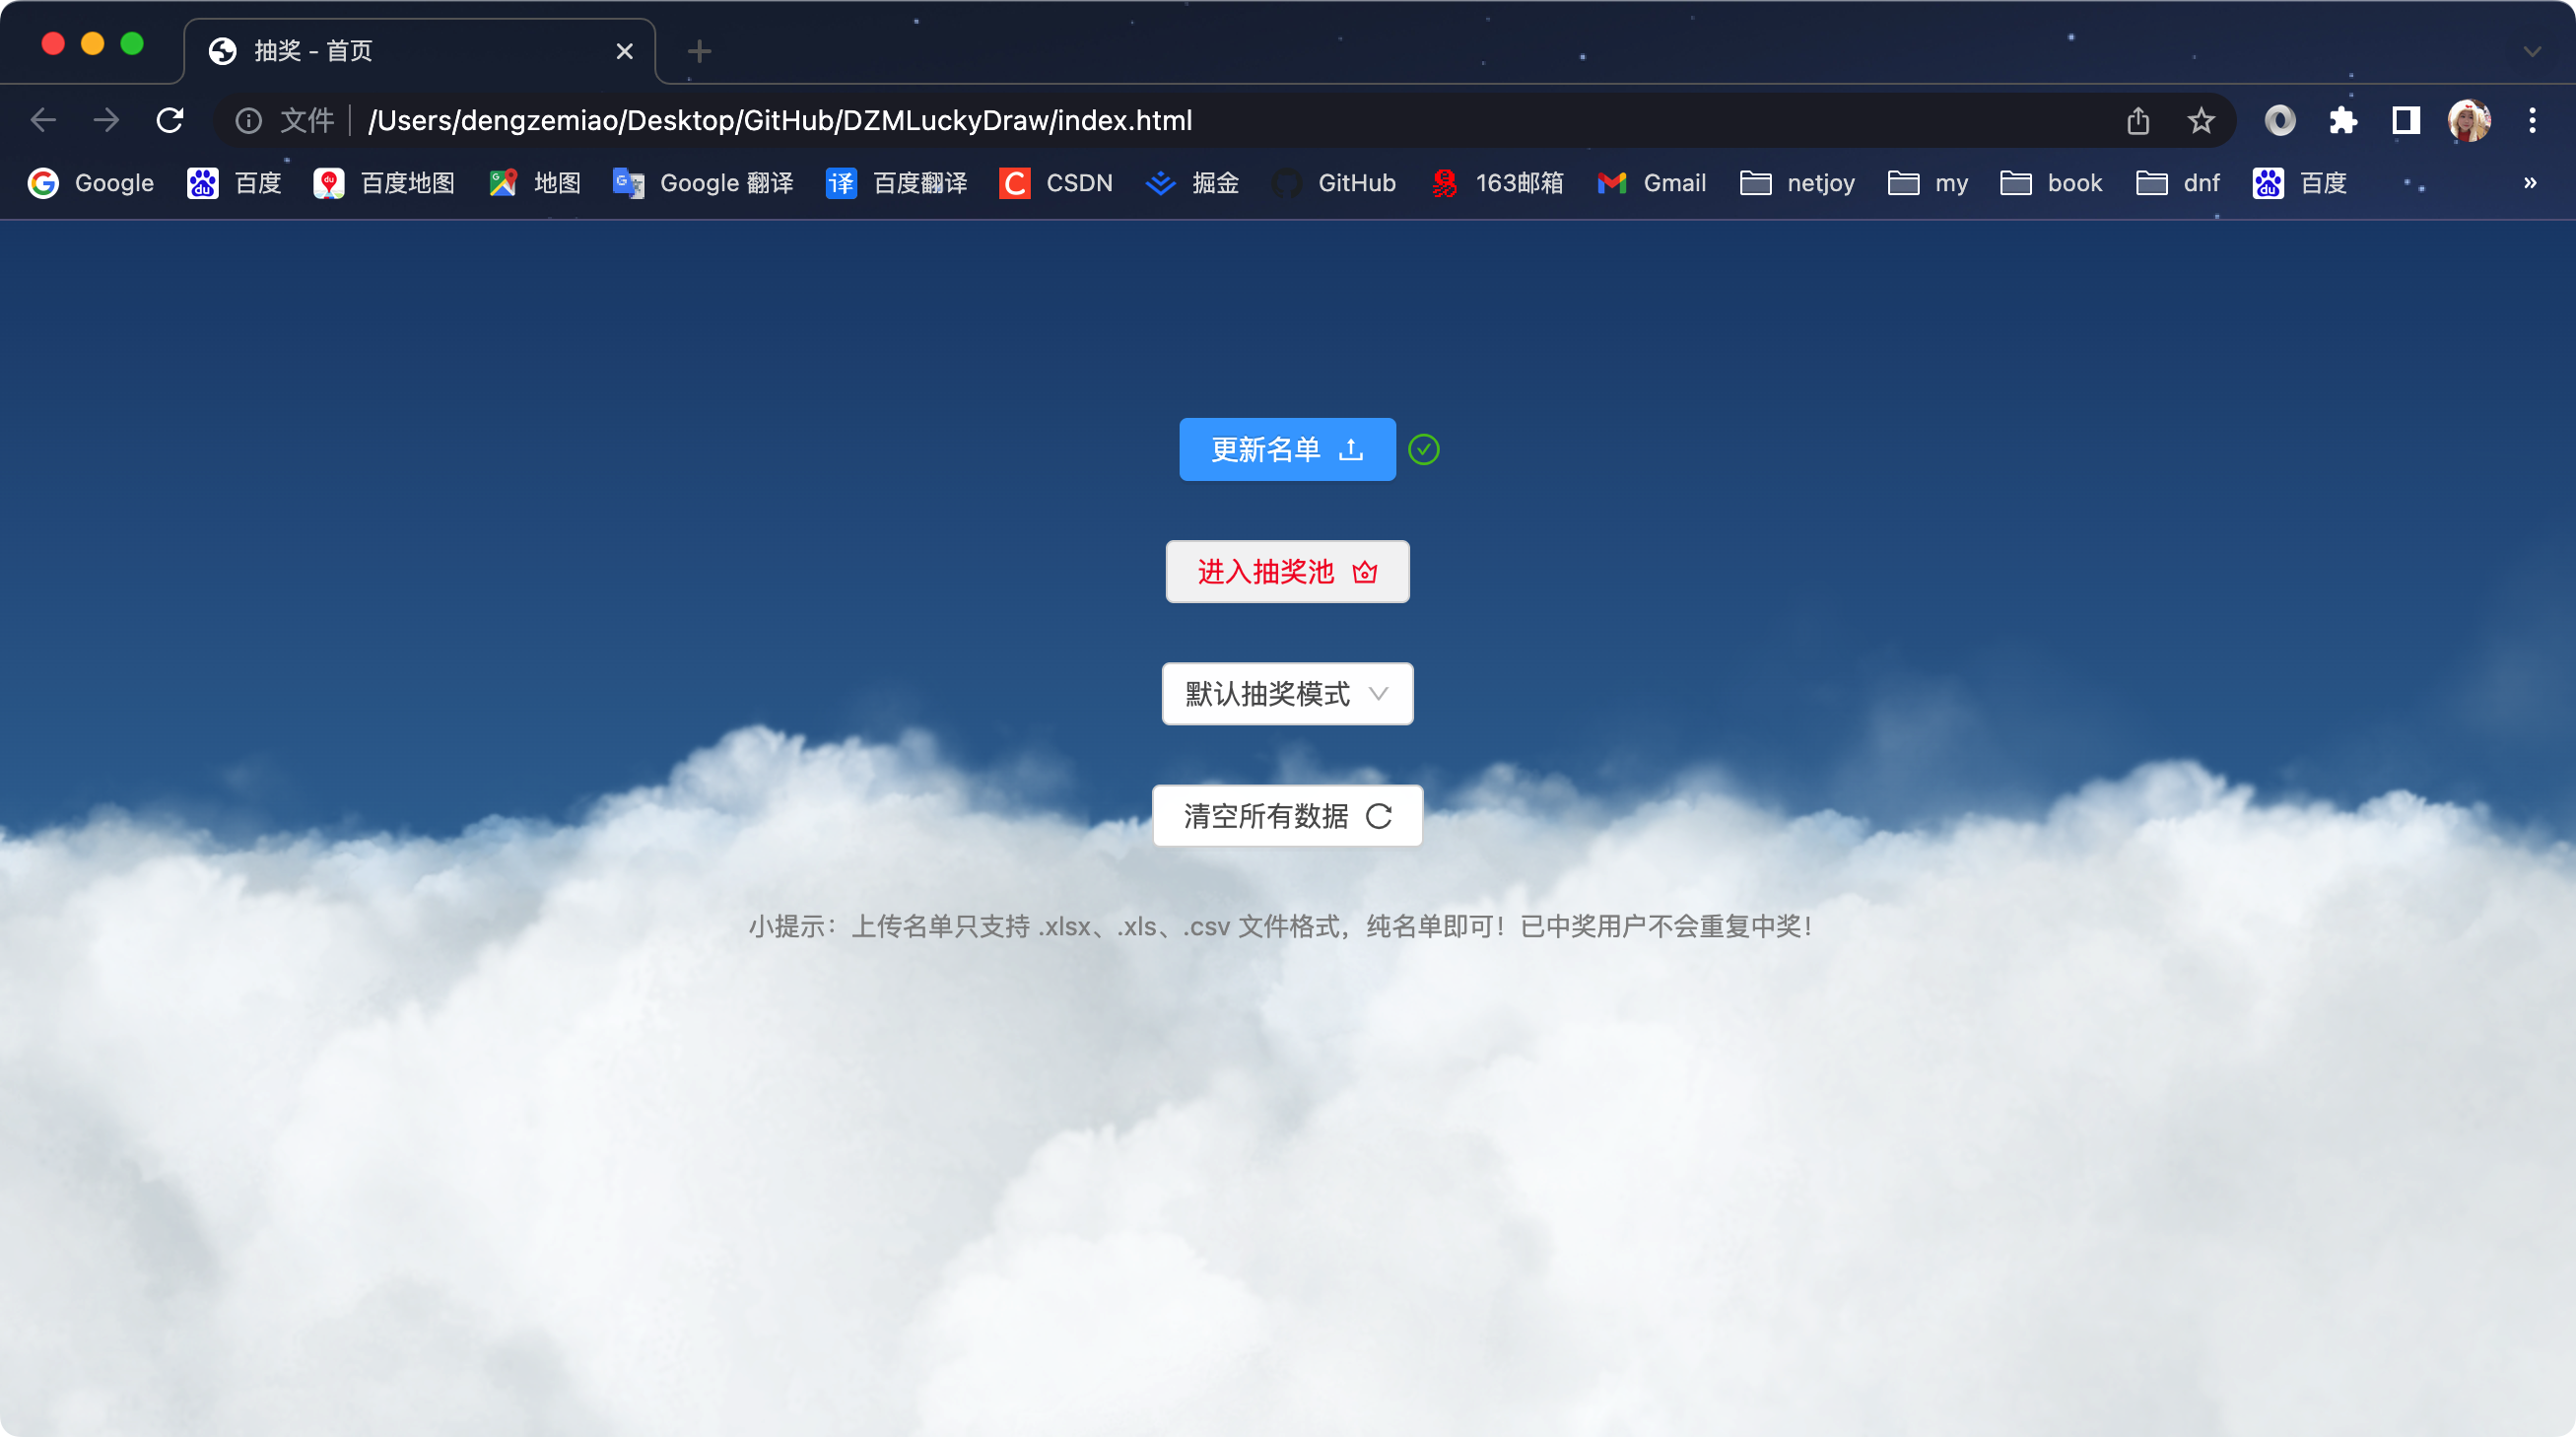Toggle the browser side panel icon

2406,121
